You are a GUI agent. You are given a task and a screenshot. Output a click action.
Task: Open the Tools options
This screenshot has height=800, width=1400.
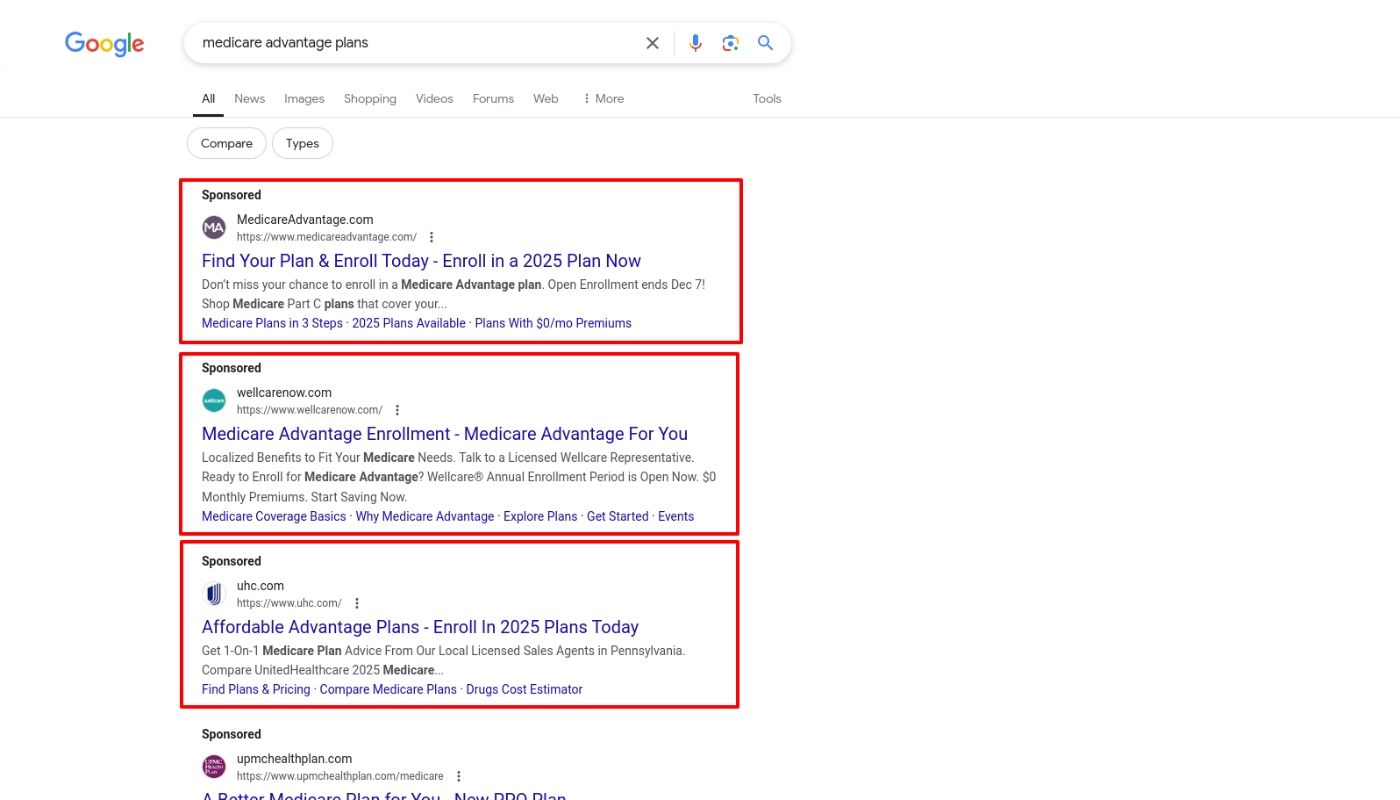click(x=767, y=99)
